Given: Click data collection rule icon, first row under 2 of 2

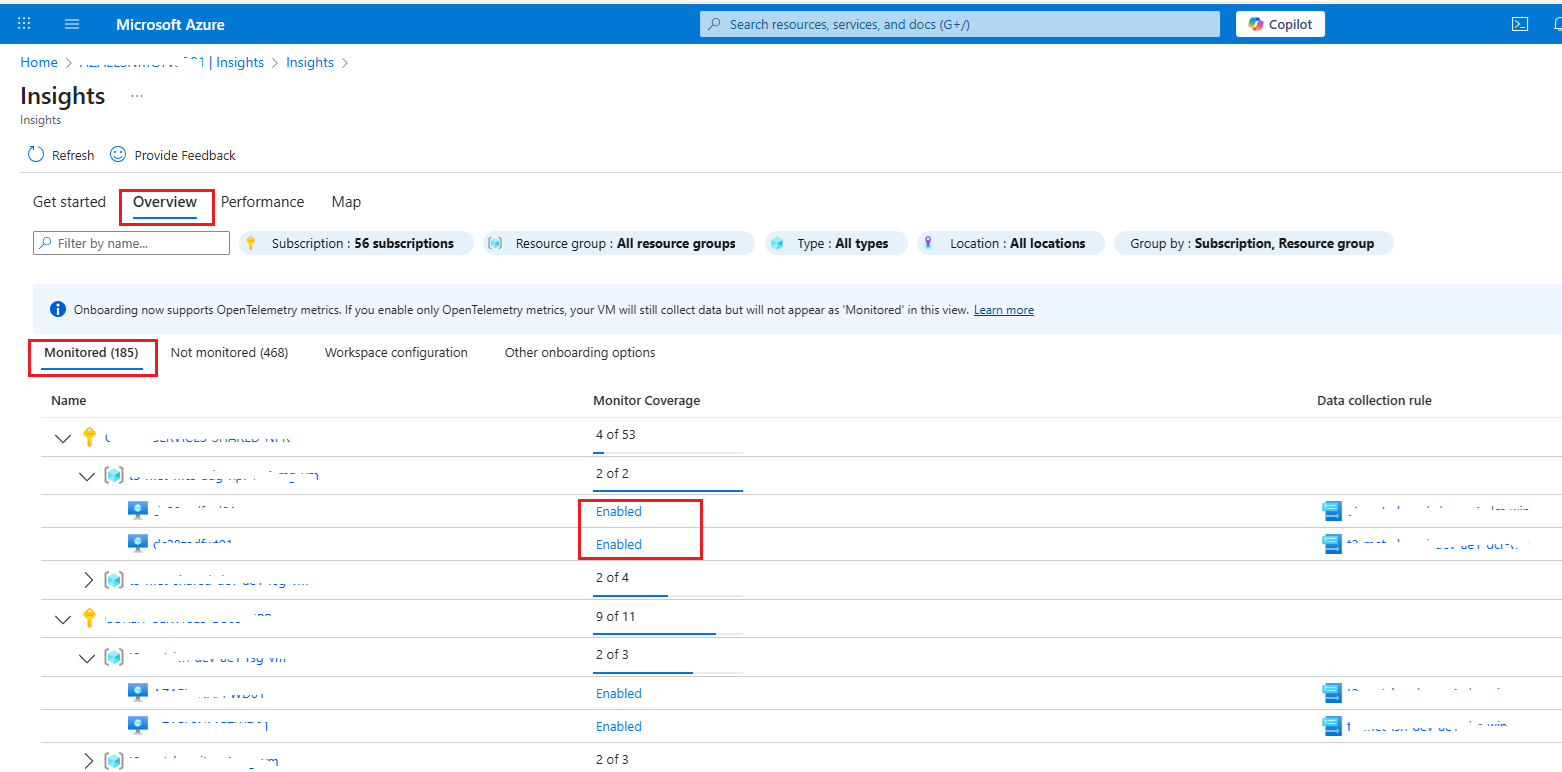Looking at the screenshot, I should tap(1331, 511).
